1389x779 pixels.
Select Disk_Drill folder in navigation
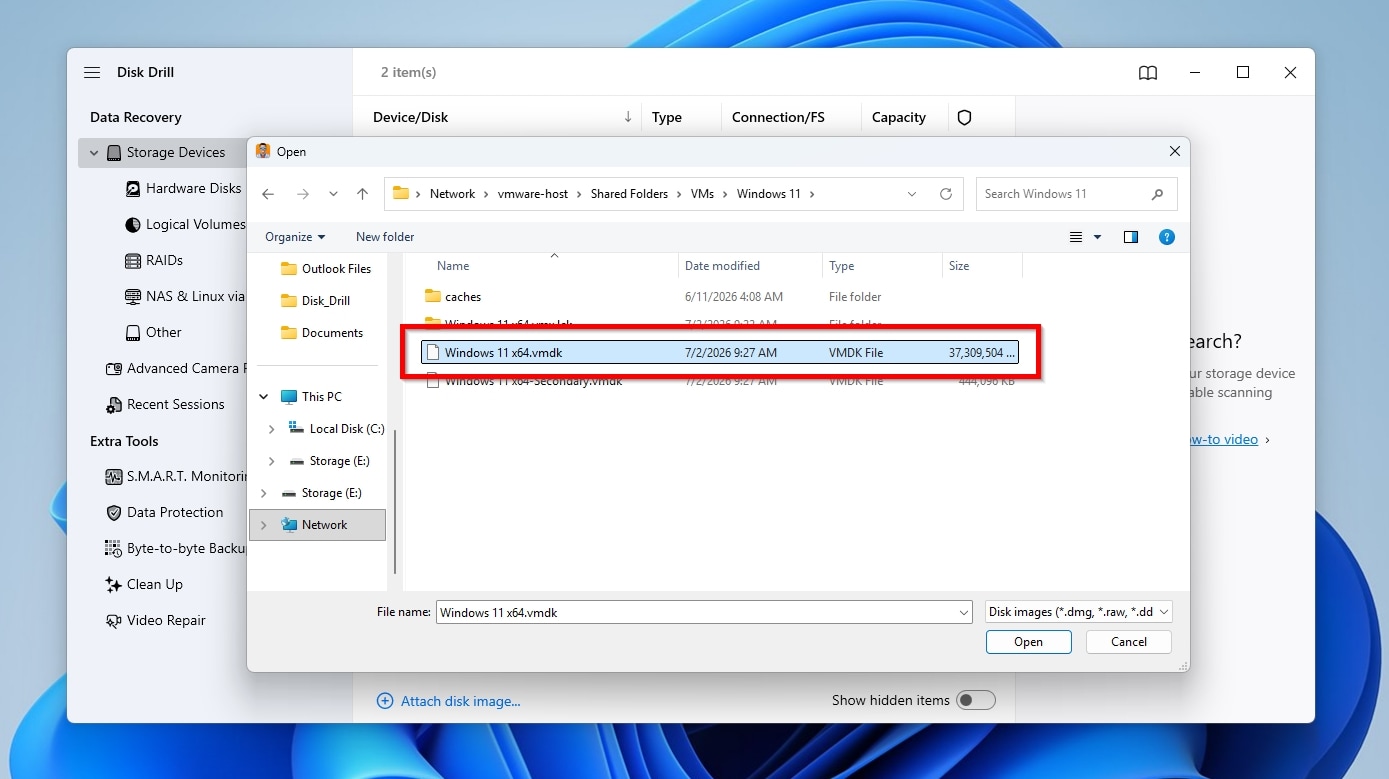click(x=316, y=301)
